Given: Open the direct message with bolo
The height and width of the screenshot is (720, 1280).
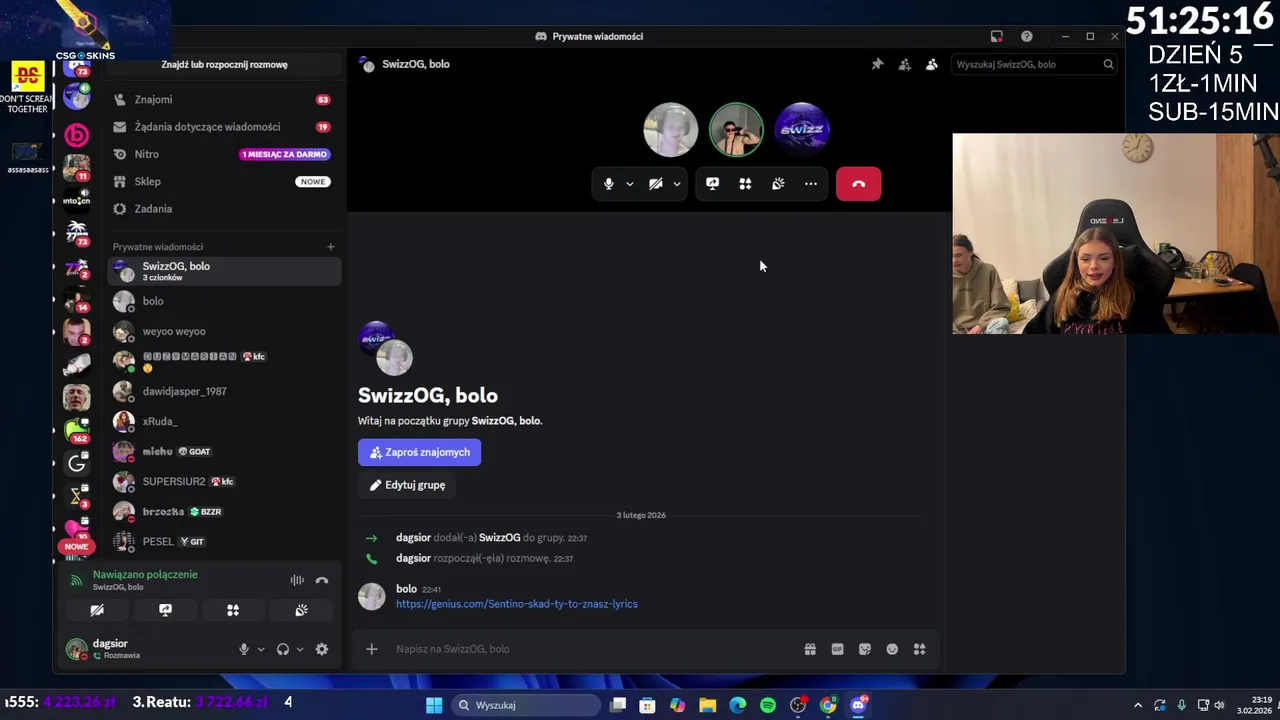Looking at the screenshot, I should (223, 301).
